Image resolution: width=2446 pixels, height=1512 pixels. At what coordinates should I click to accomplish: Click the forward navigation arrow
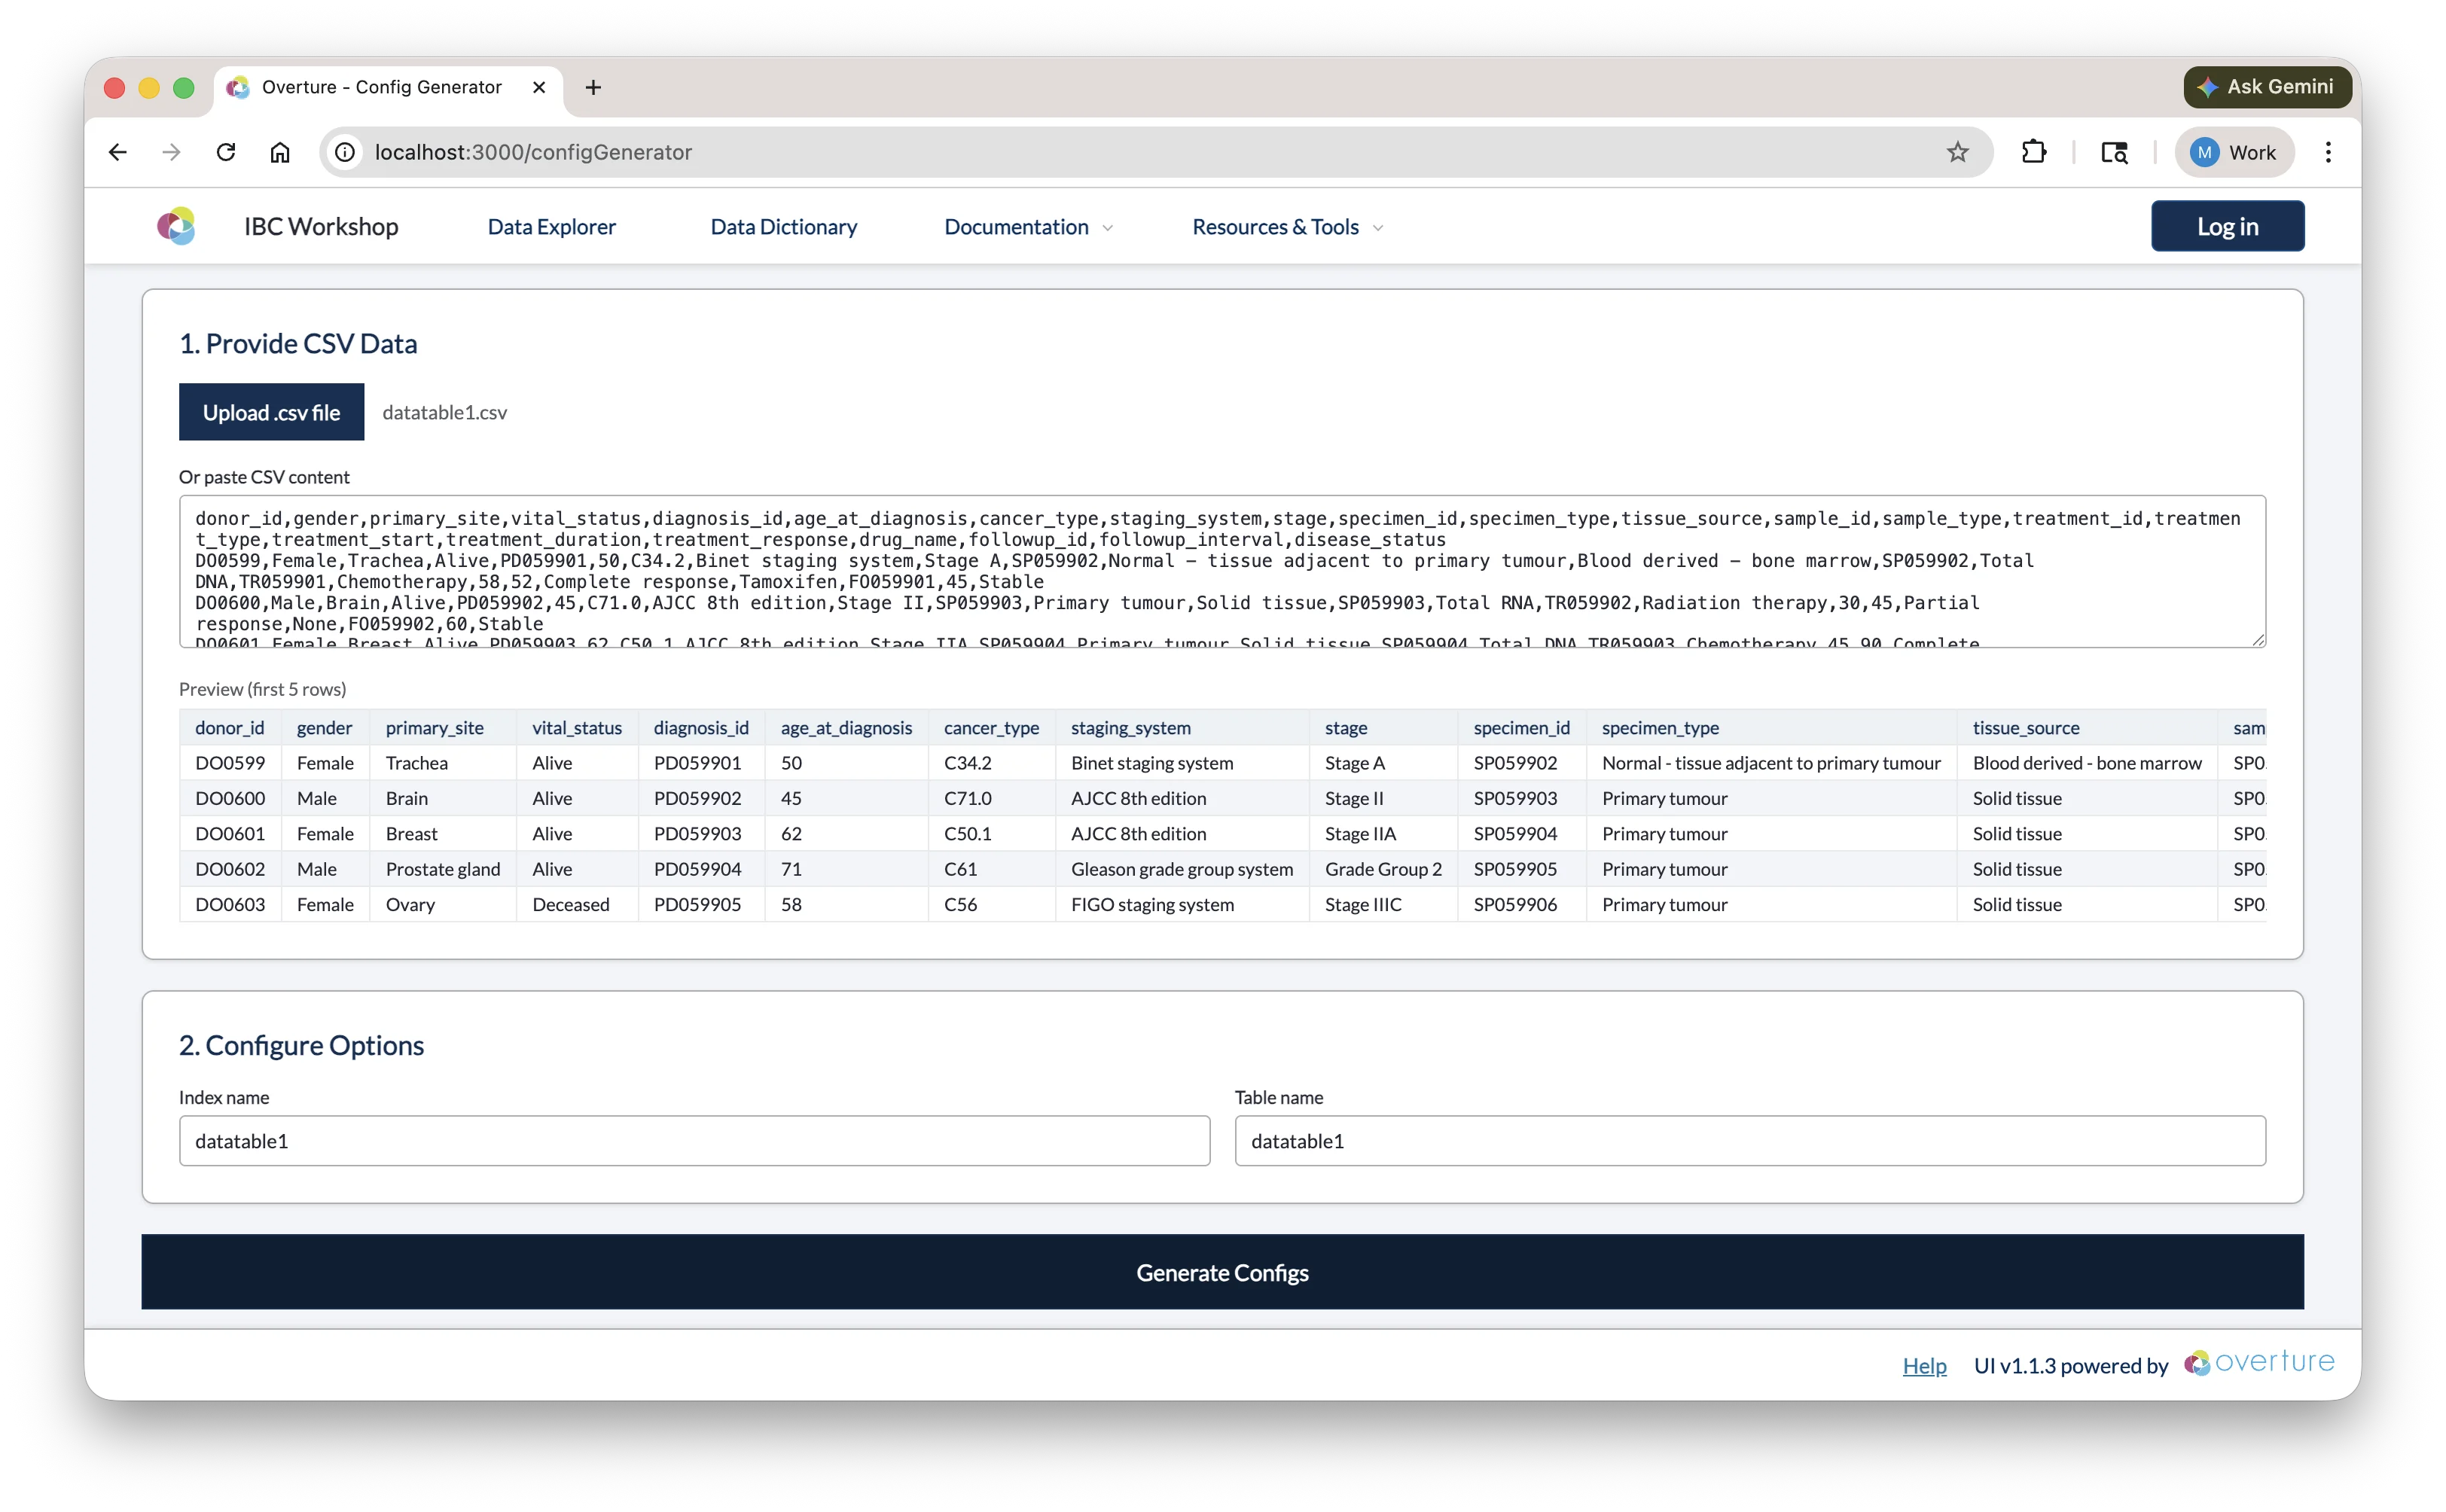[x=171, y=152]
